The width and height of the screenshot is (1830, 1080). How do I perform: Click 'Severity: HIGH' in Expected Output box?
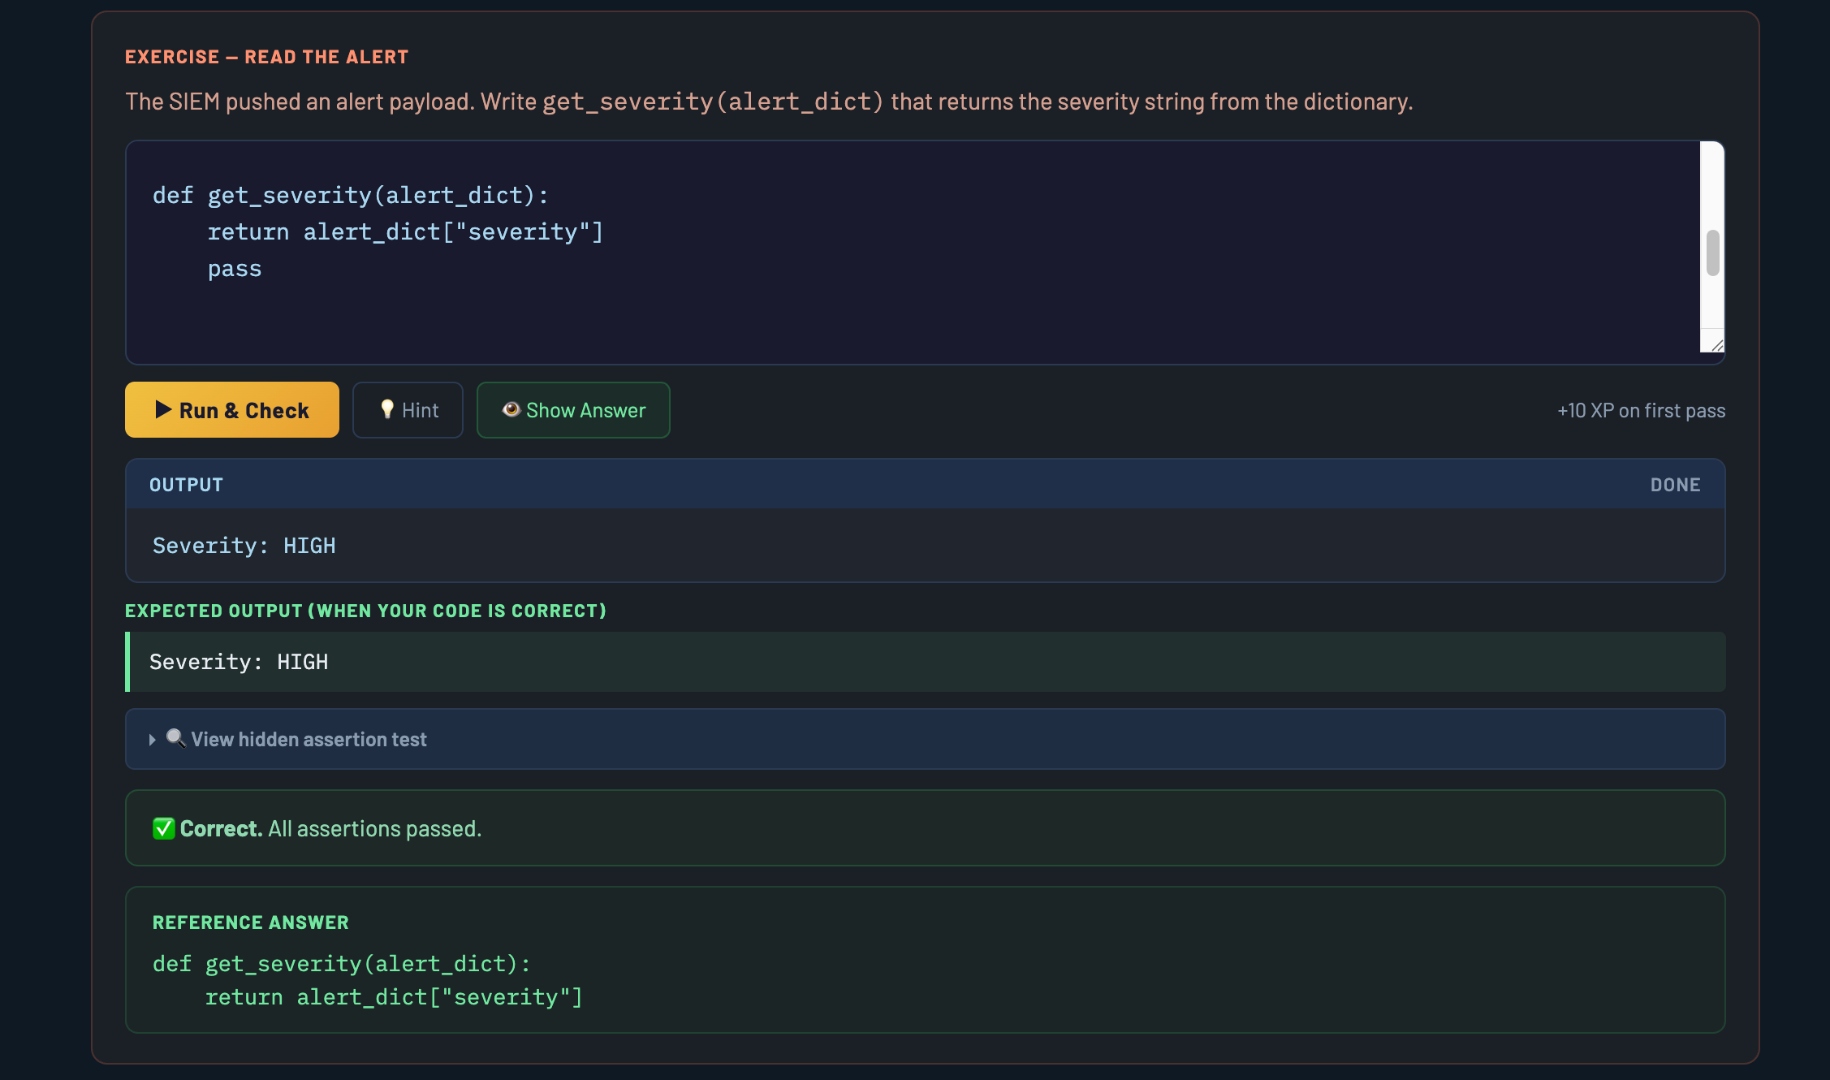[239, 662]
